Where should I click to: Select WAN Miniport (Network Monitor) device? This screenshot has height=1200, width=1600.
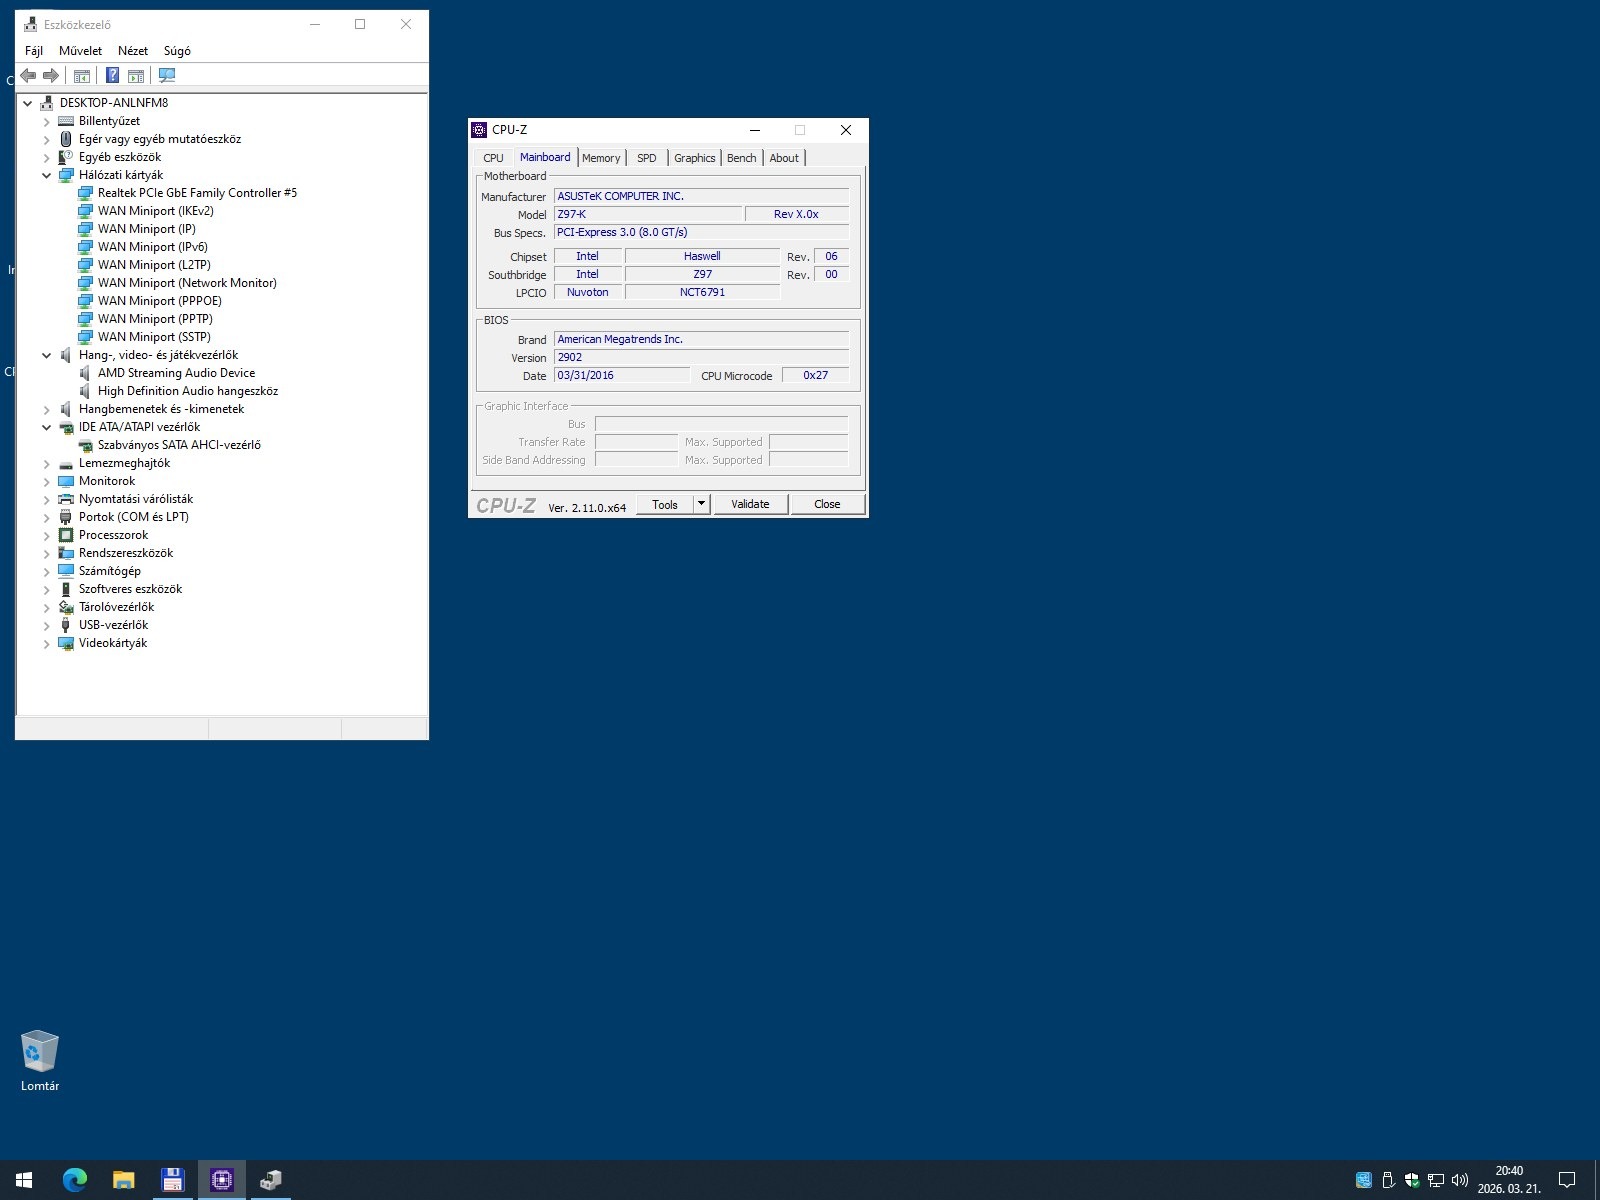tap(187, 283)
